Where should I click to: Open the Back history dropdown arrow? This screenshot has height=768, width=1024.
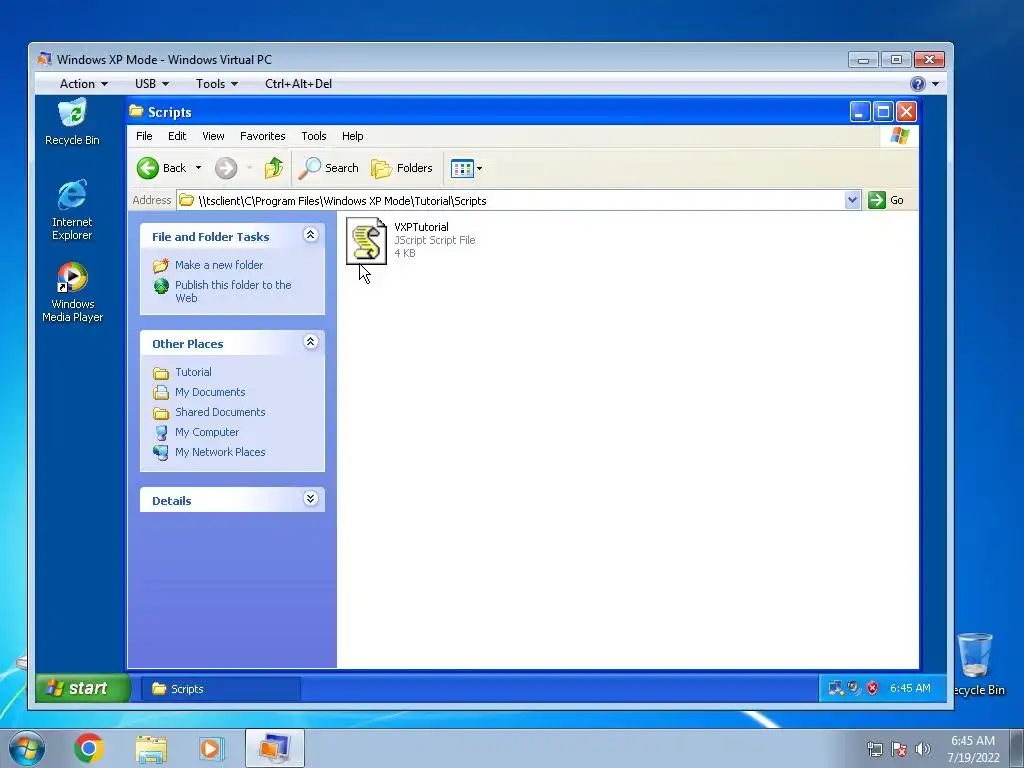pyautogui.click(x=199, y=168)
